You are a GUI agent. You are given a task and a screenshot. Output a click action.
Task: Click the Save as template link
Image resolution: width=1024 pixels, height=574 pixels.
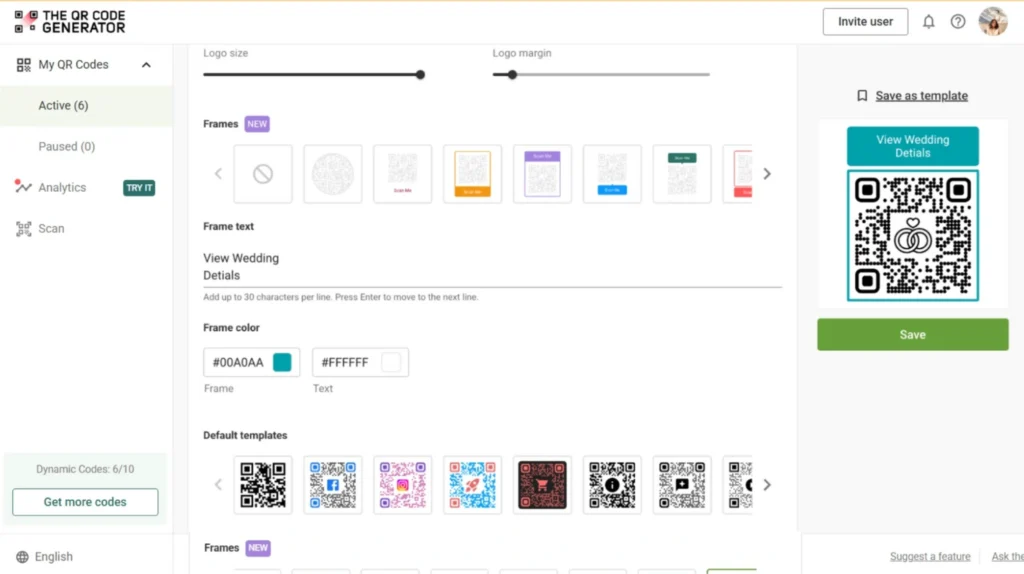click(x=921, y=96)
